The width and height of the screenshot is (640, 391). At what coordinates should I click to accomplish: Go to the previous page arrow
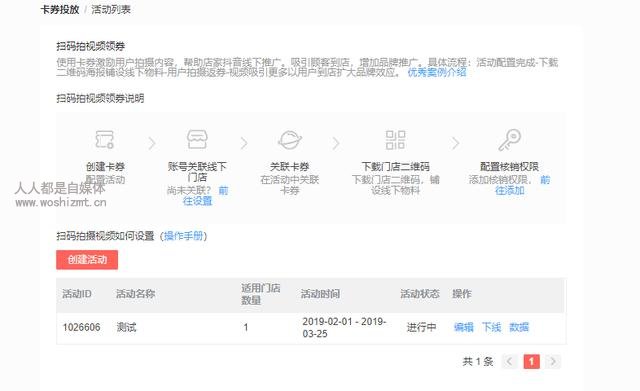pos(509,361)
